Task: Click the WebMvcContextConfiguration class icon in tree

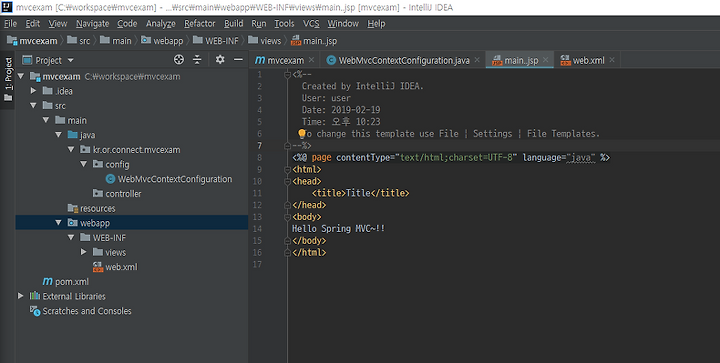Action: (x=110, y=179)
